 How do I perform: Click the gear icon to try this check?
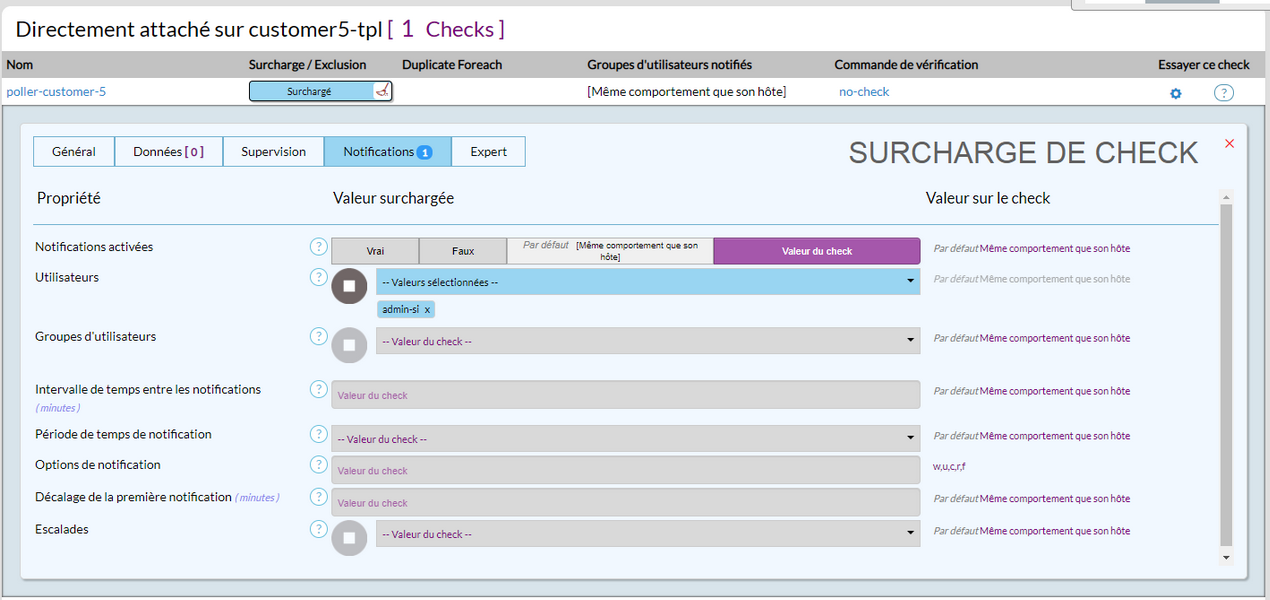(1176, 93)
